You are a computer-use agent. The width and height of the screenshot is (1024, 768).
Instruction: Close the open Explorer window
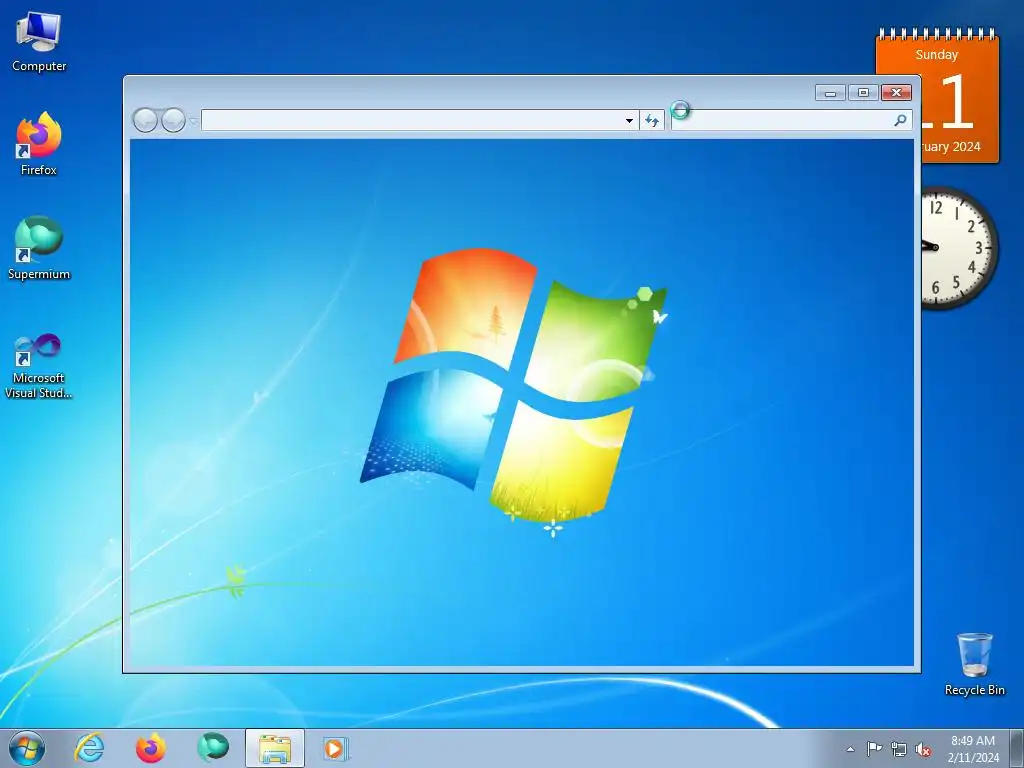coord(897,93)
